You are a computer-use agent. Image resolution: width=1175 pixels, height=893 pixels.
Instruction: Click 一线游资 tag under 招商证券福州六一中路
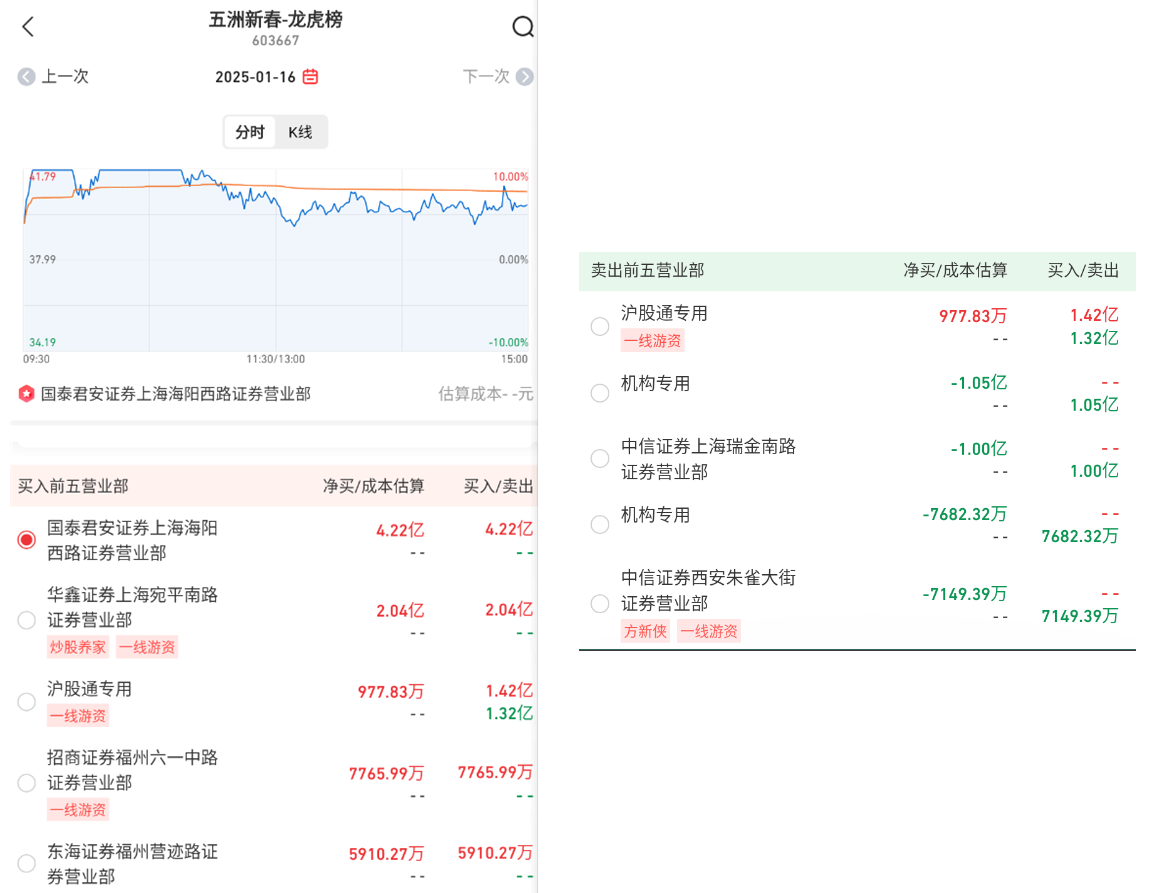77,810
